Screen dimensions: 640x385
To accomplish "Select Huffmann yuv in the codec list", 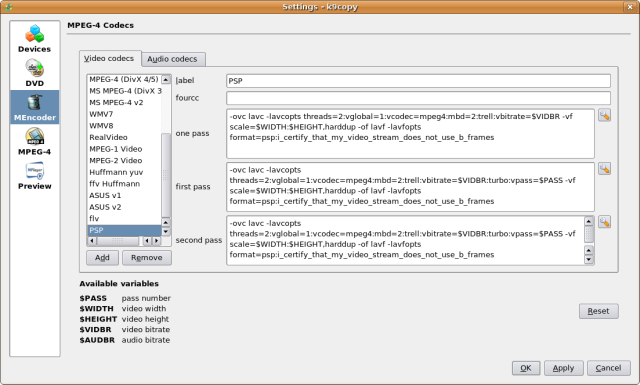I will click(x=124, y=172).
